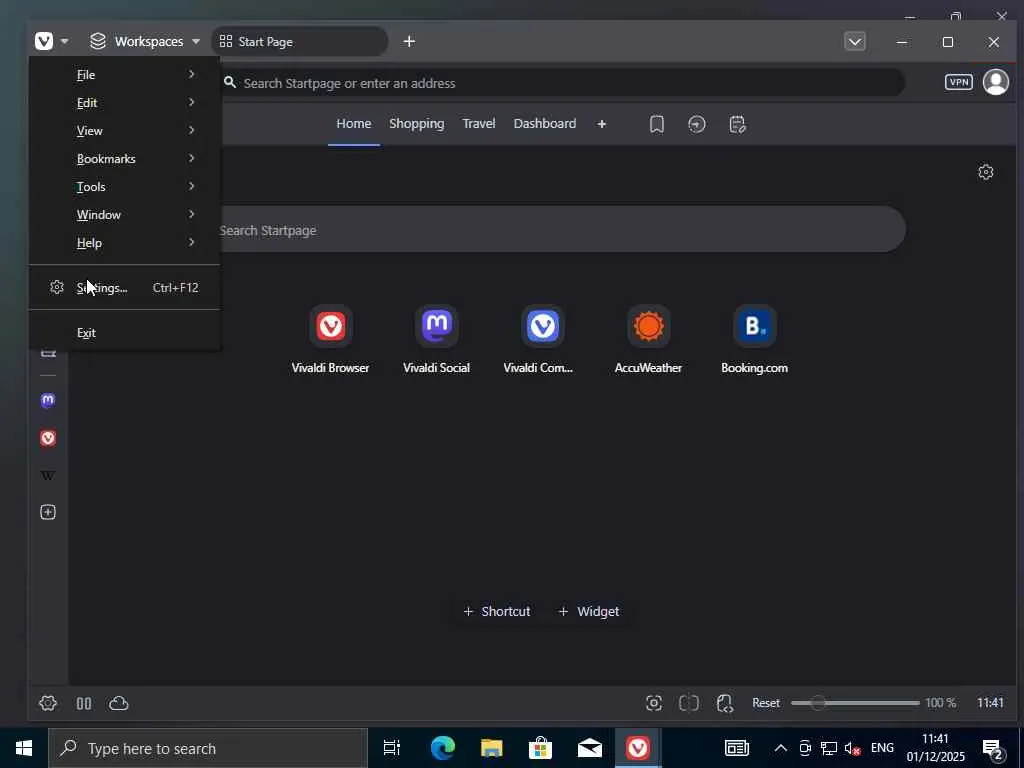Open start page settings gear

pyautogui.click(x=986, y=172)
